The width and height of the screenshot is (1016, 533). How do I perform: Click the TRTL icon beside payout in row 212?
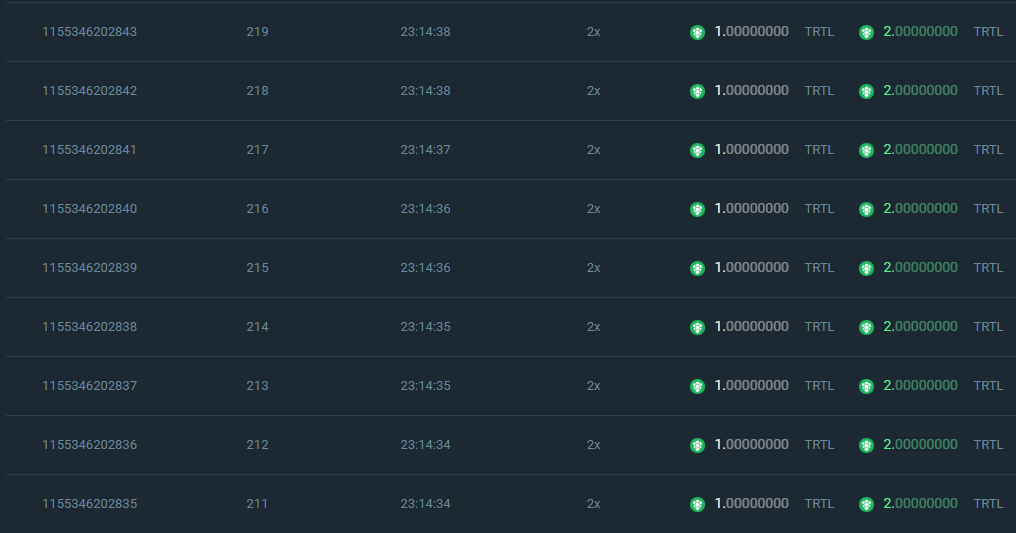coord(866,445)
